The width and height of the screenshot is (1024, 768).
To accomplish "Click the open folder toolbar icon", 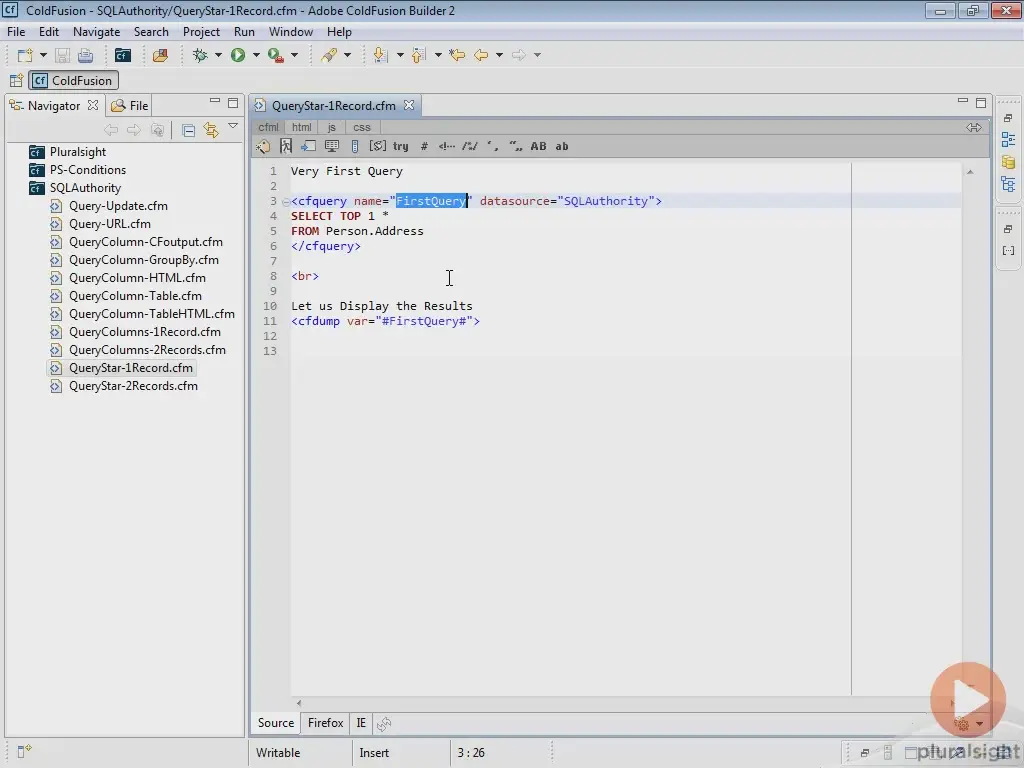I will (x=160, y=56).
